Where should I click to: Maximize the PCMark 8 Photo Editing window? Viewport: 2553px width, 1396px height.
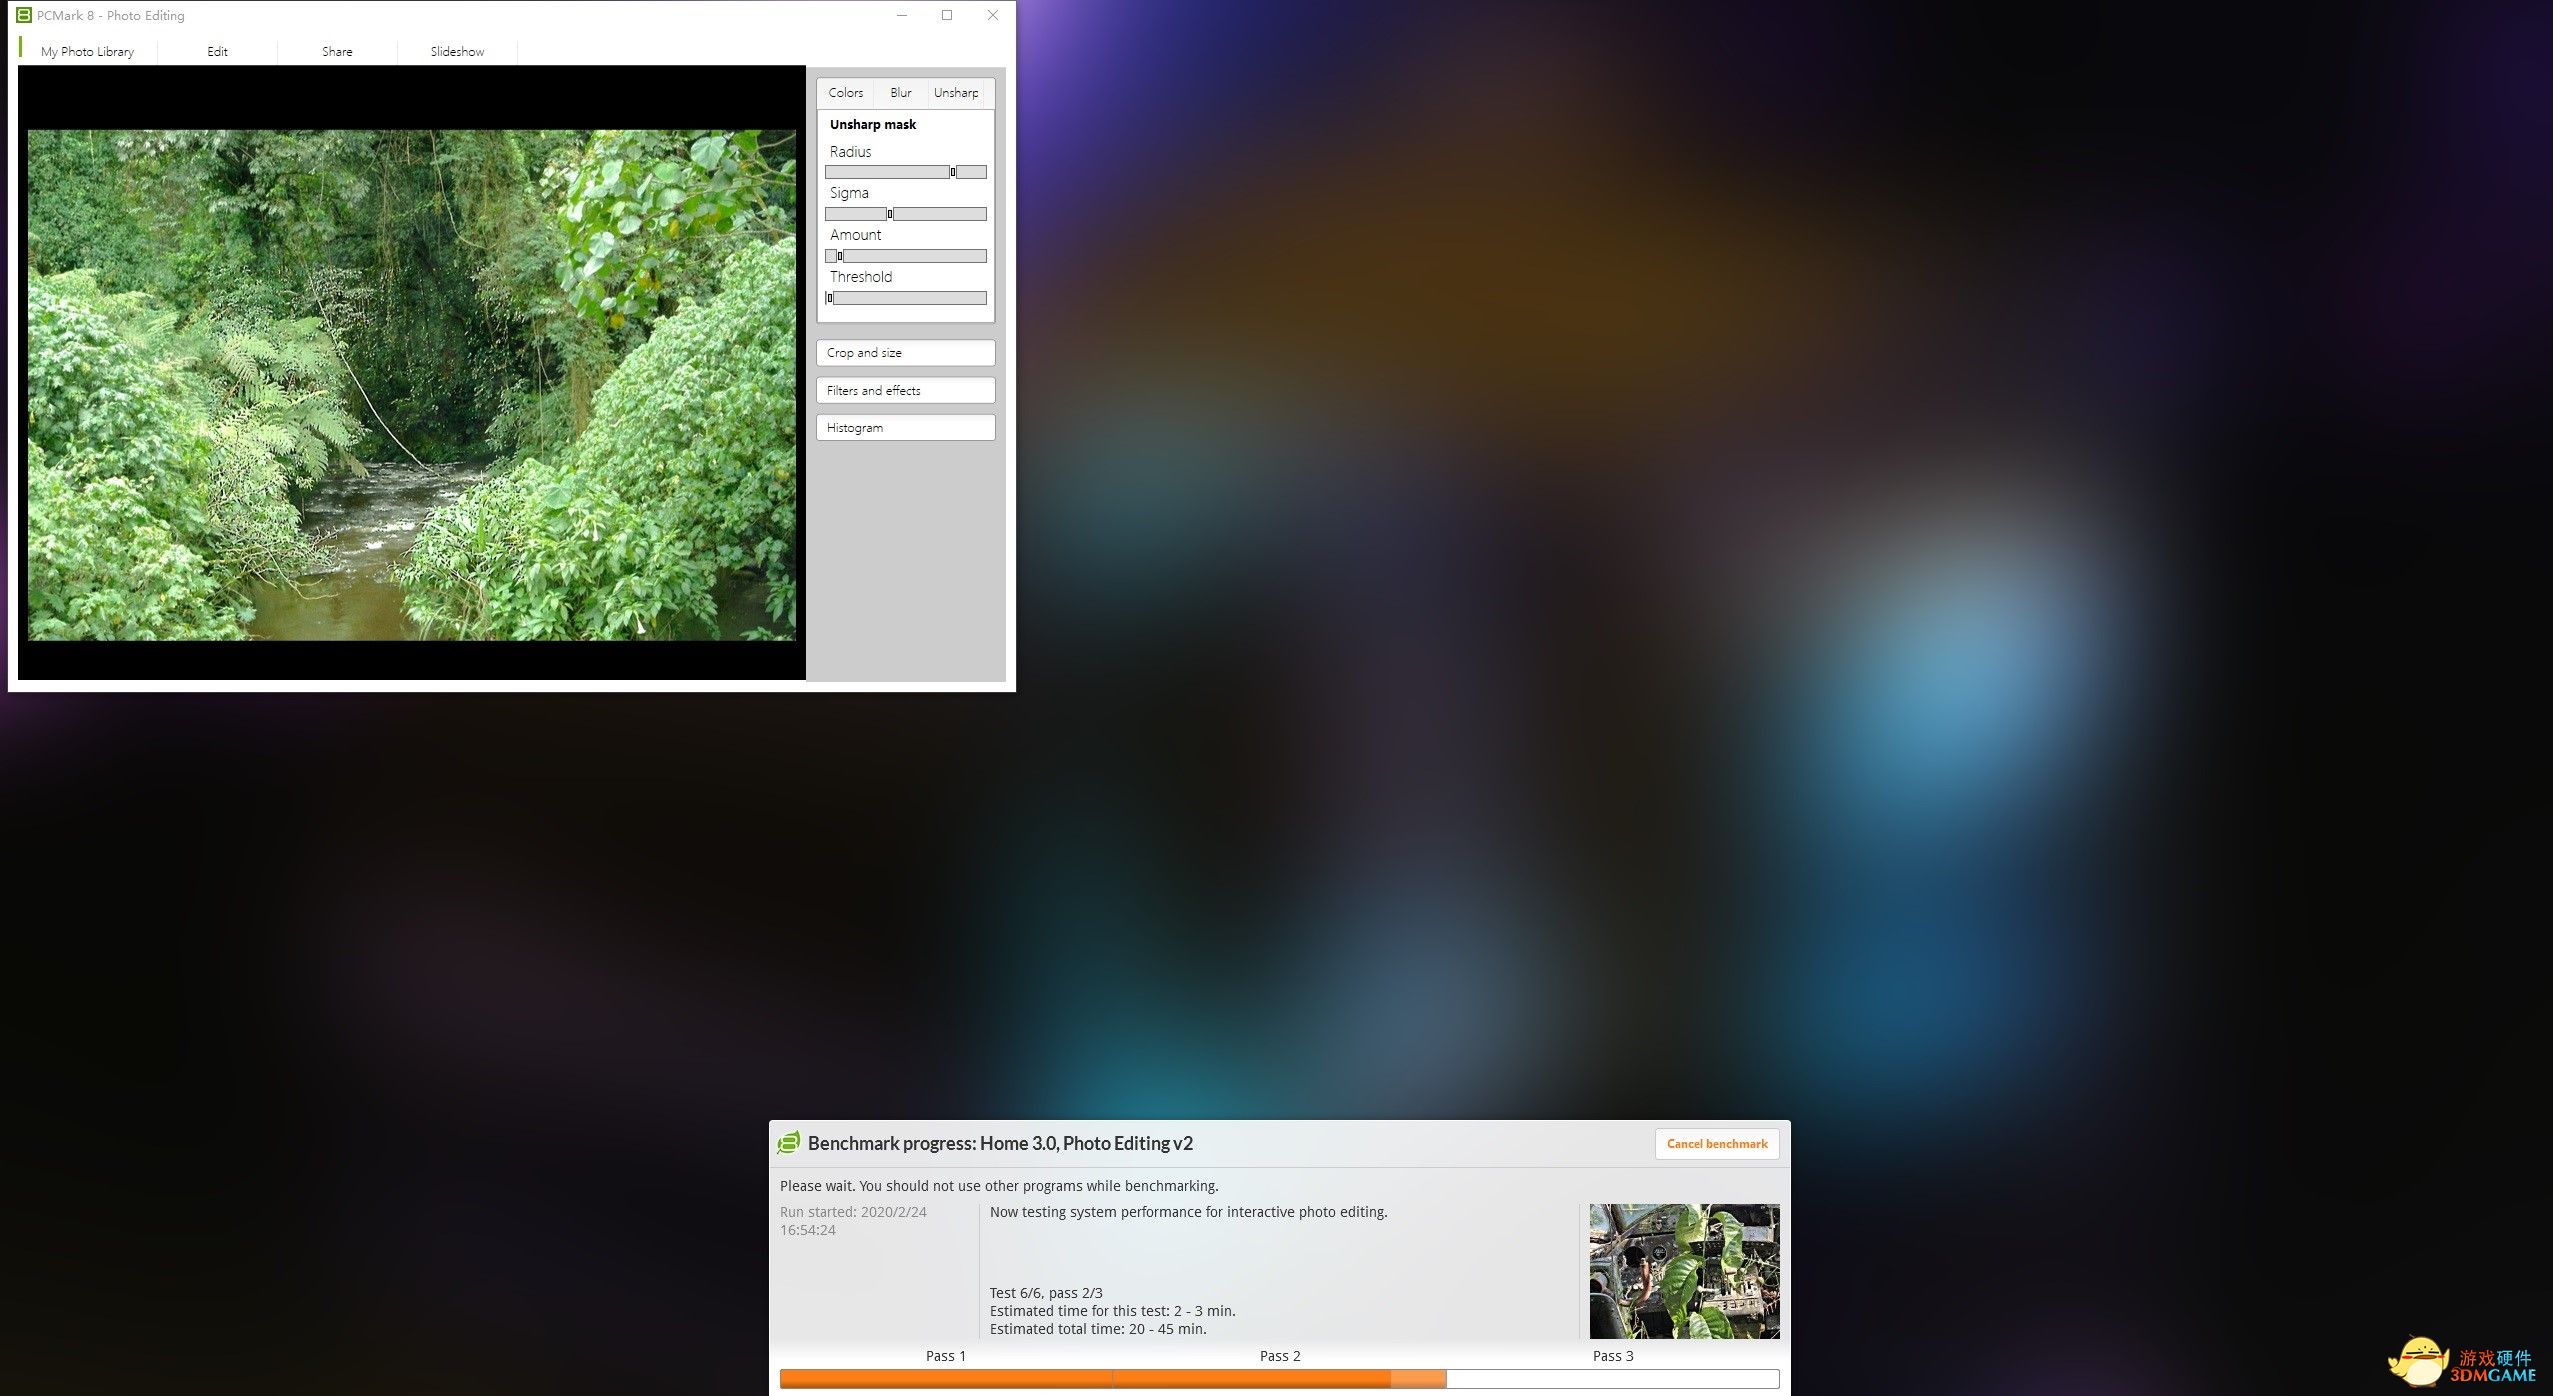click(x=947, y=15)
